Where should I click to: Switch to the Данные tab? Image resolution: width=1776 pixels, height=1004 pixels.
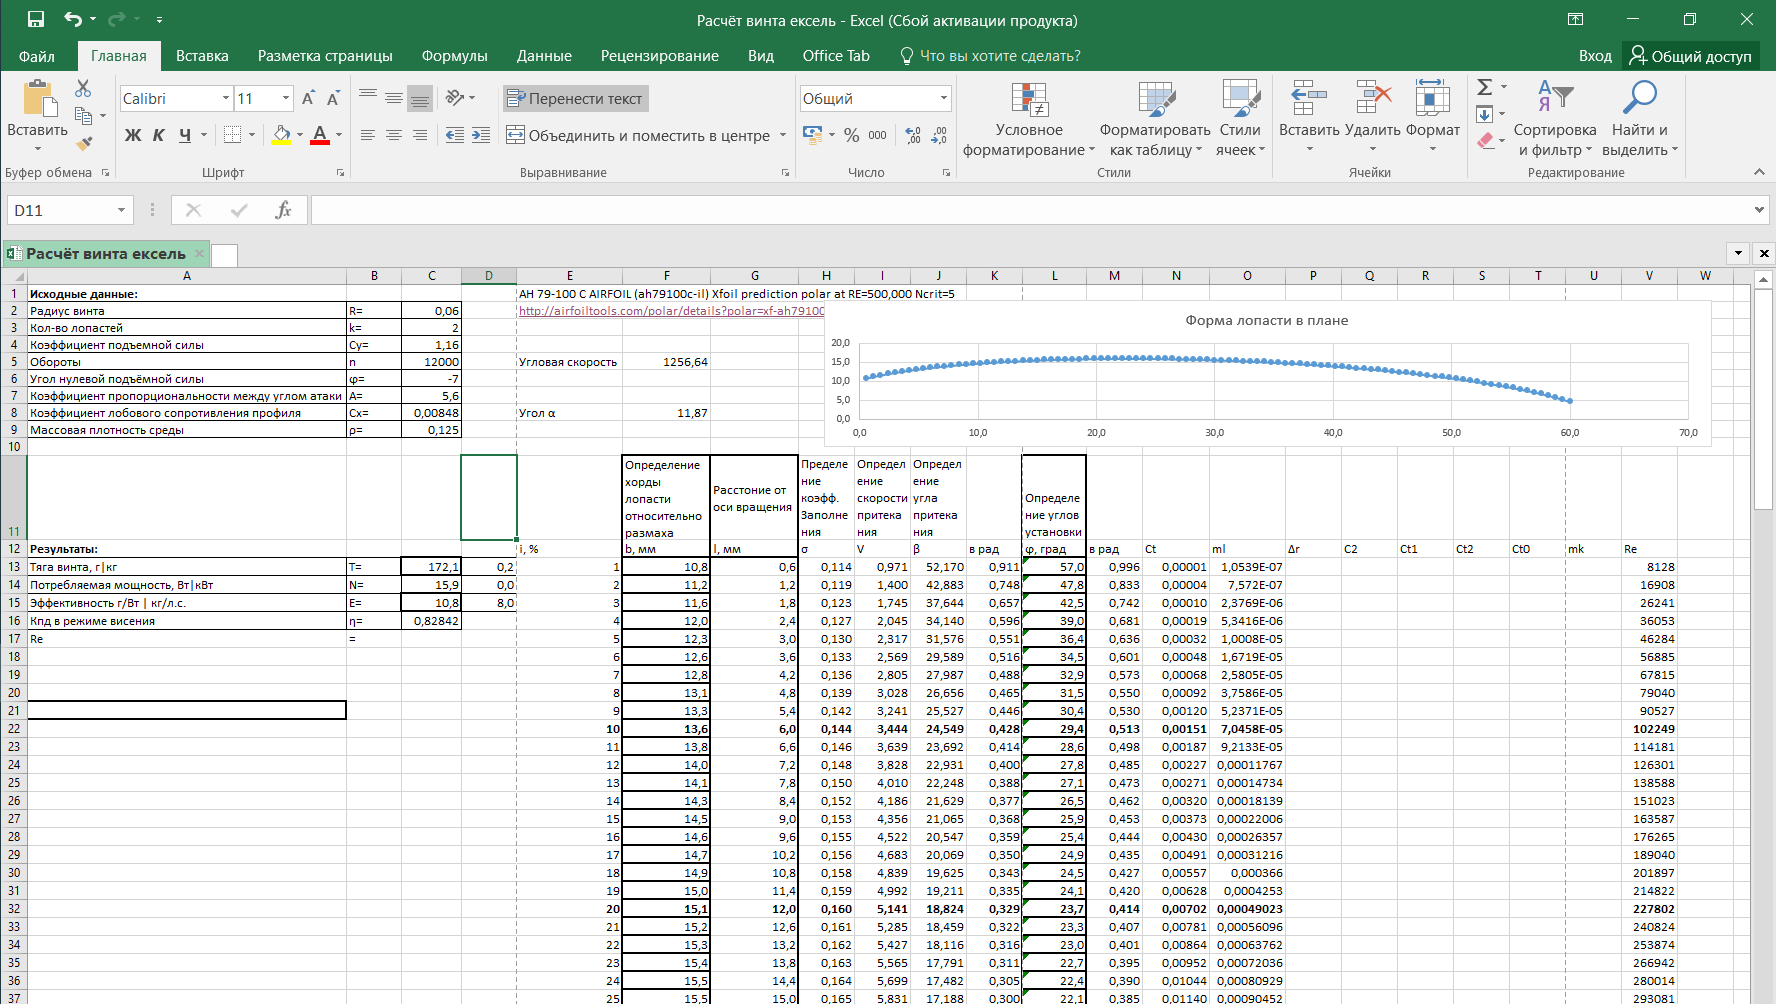point(544,56)
